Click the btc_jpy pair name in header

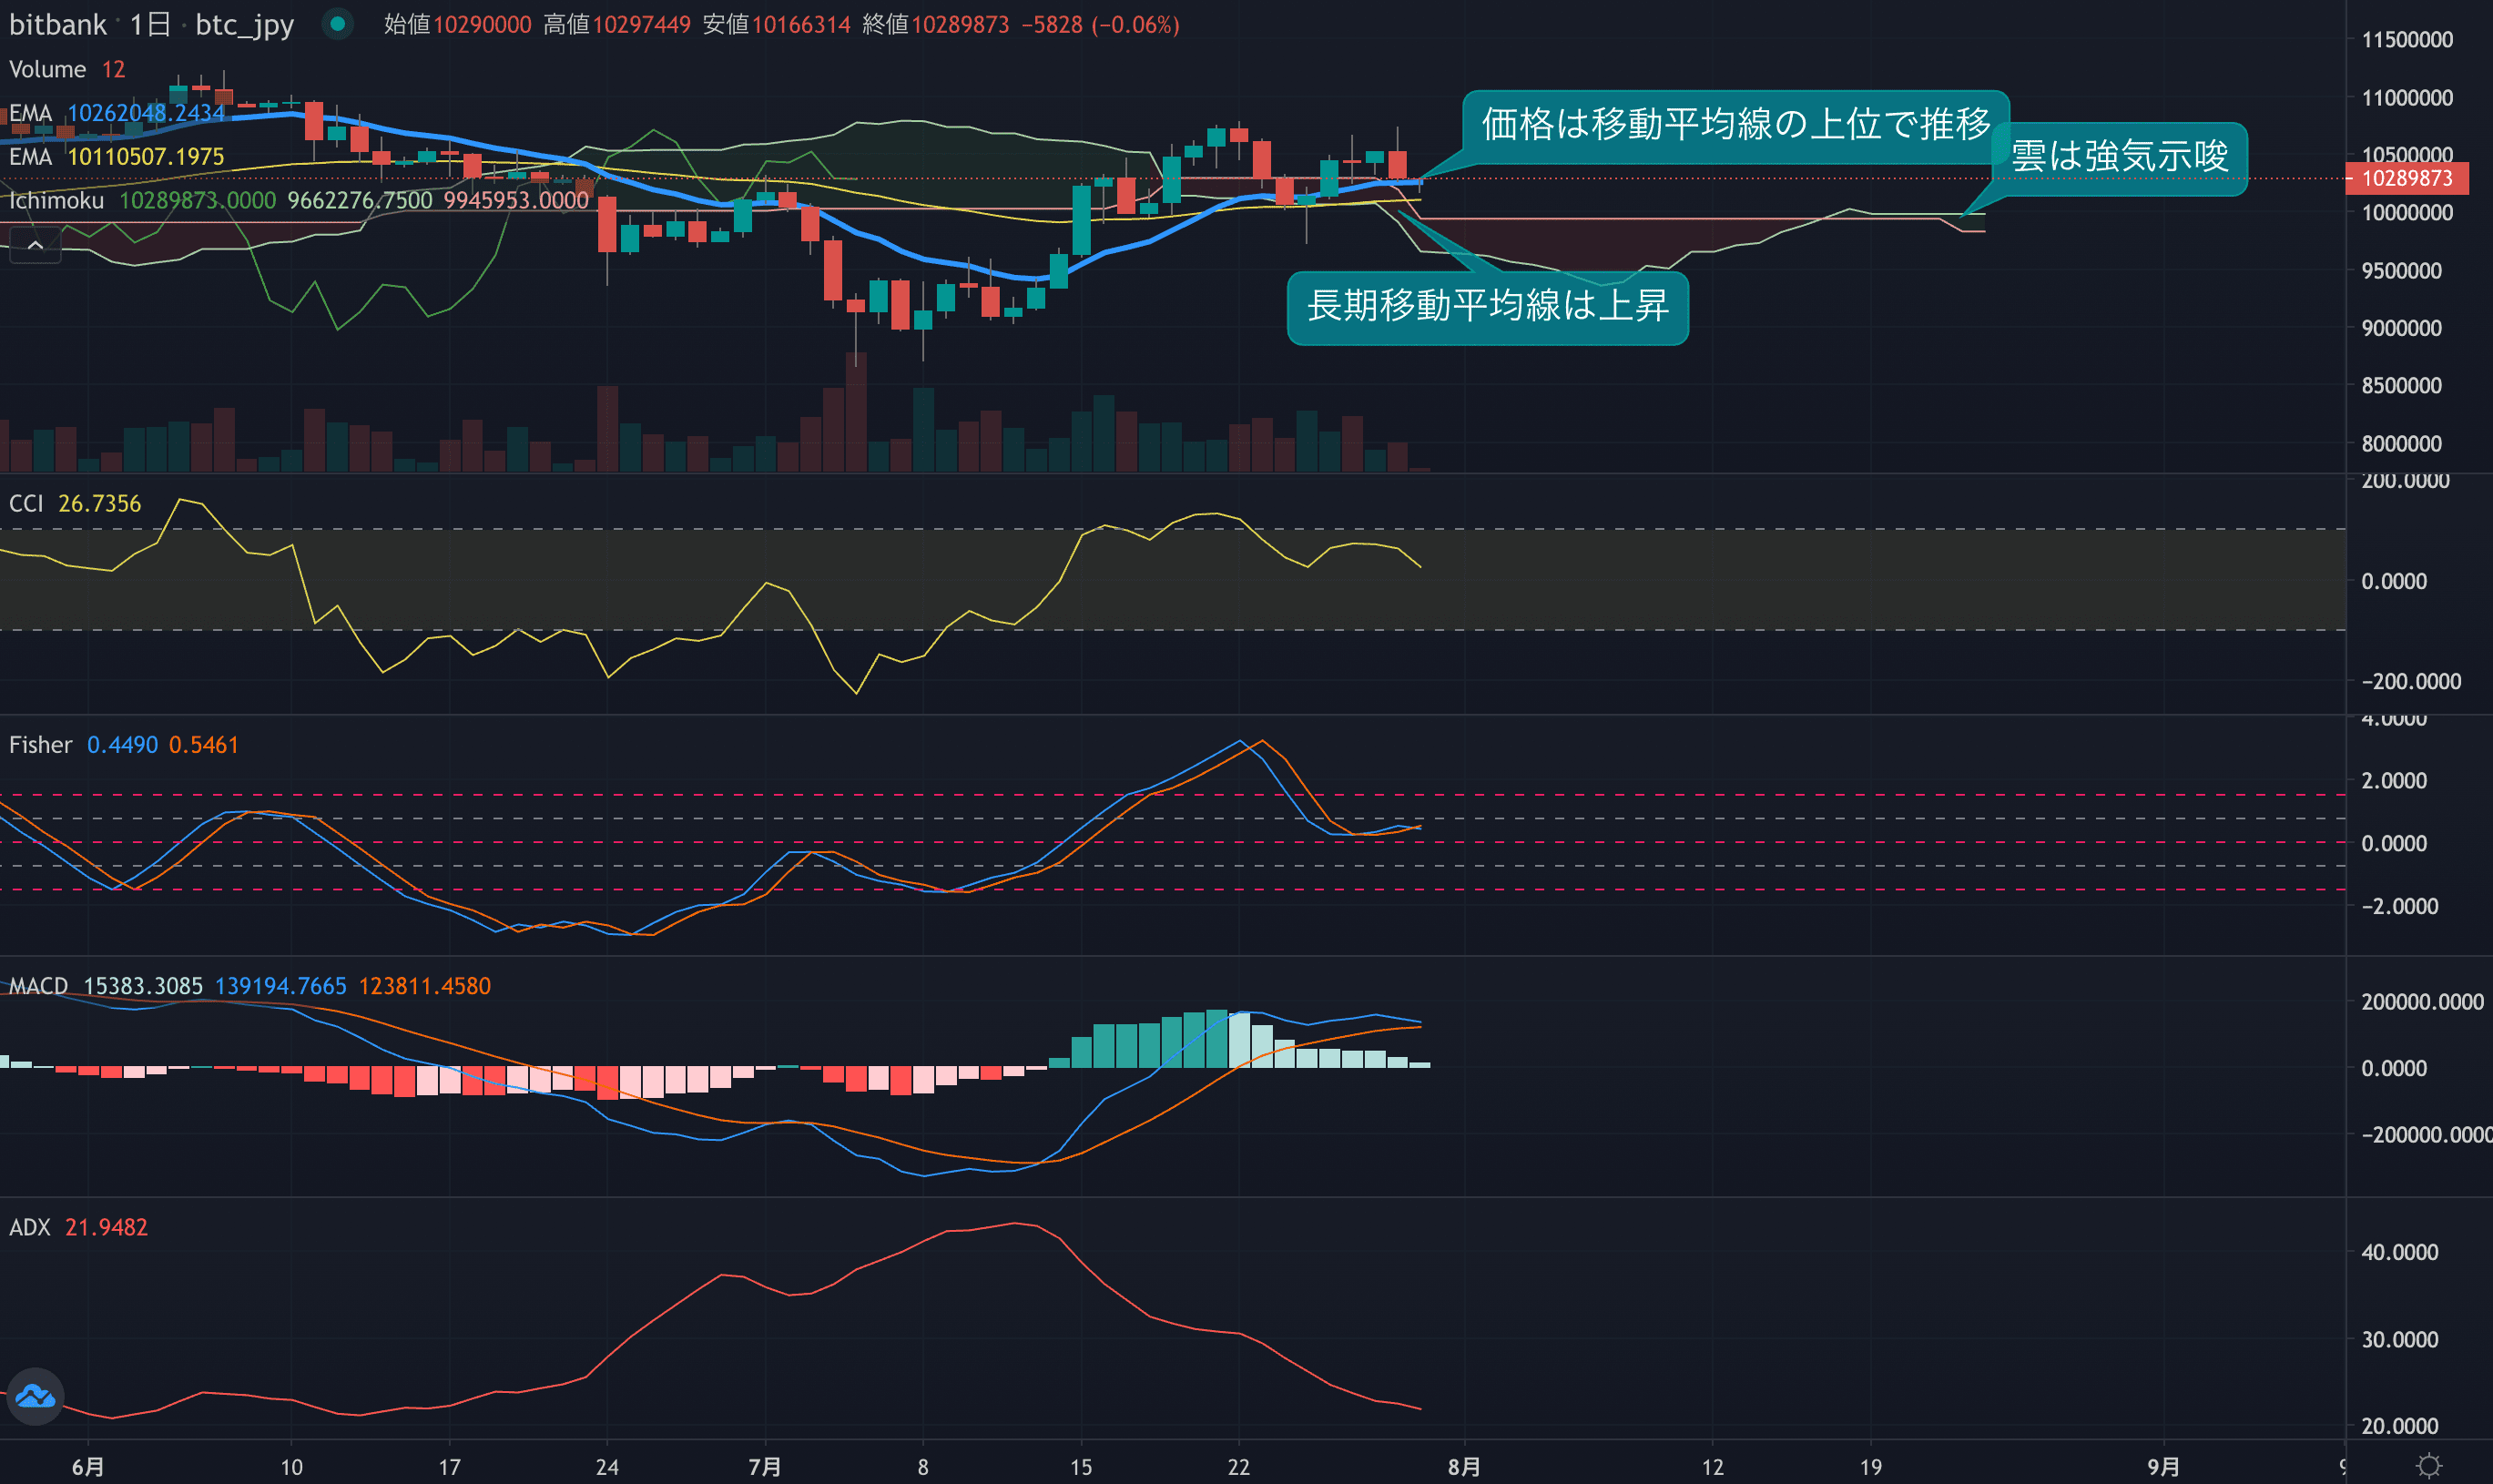pos(244,24)
